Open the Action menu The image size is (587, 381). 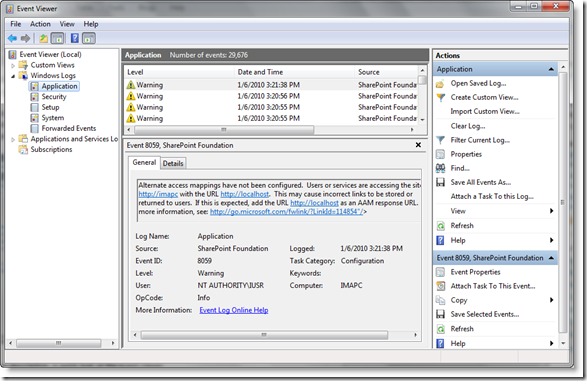coord(40,24)
